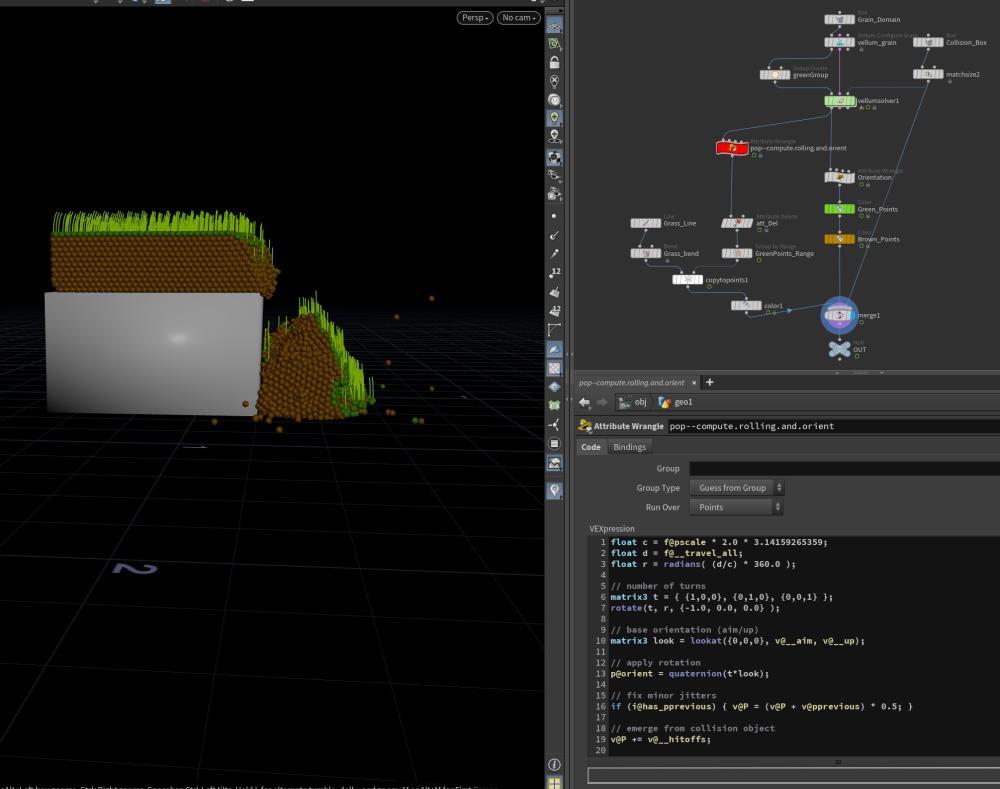Select the copytopoints1 node

pos(688,279)
